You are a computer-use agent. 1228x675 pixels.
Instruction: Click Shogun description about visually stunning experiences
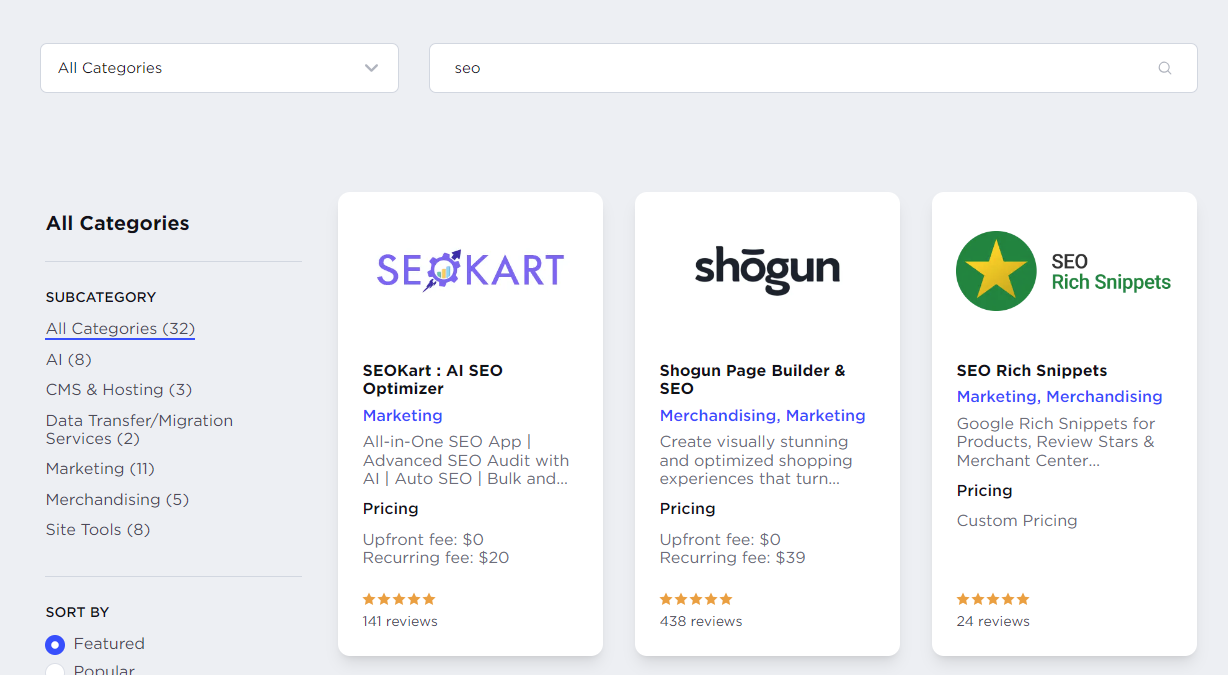(x=756, y=460)
